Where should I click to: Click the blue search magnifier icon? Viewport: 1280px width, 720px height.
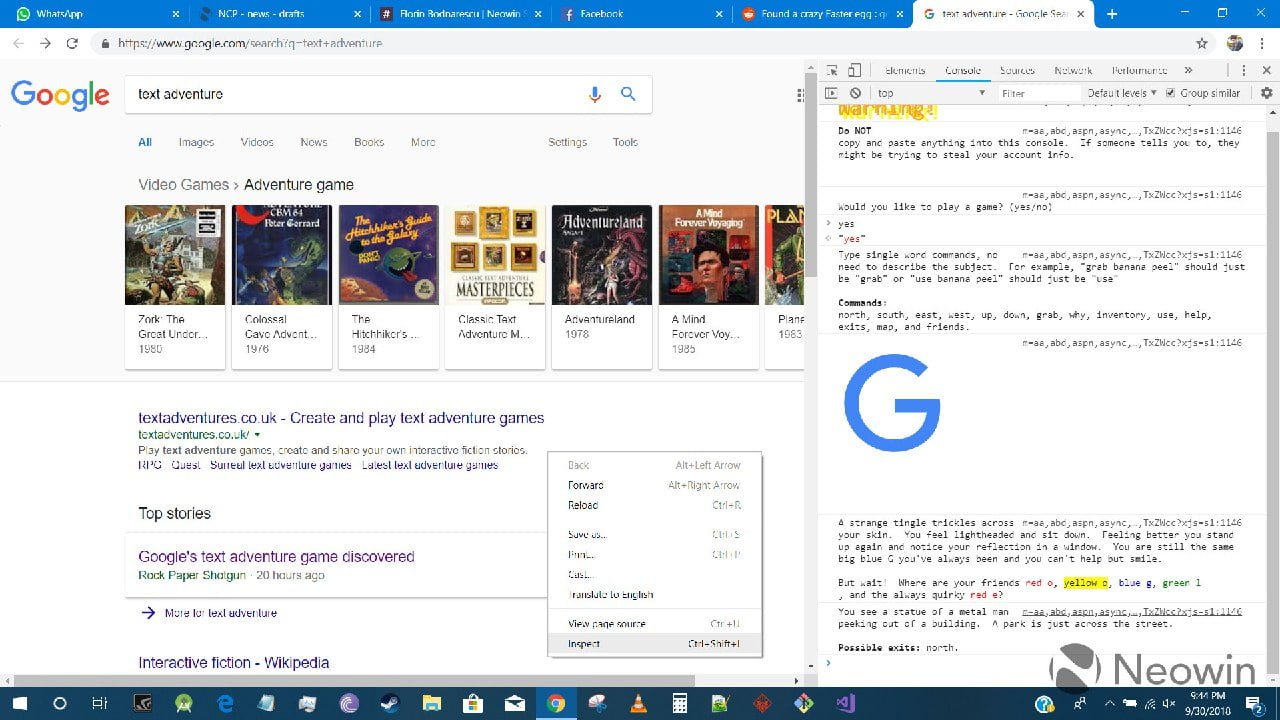pyautogui.click(x=628, y=94)
